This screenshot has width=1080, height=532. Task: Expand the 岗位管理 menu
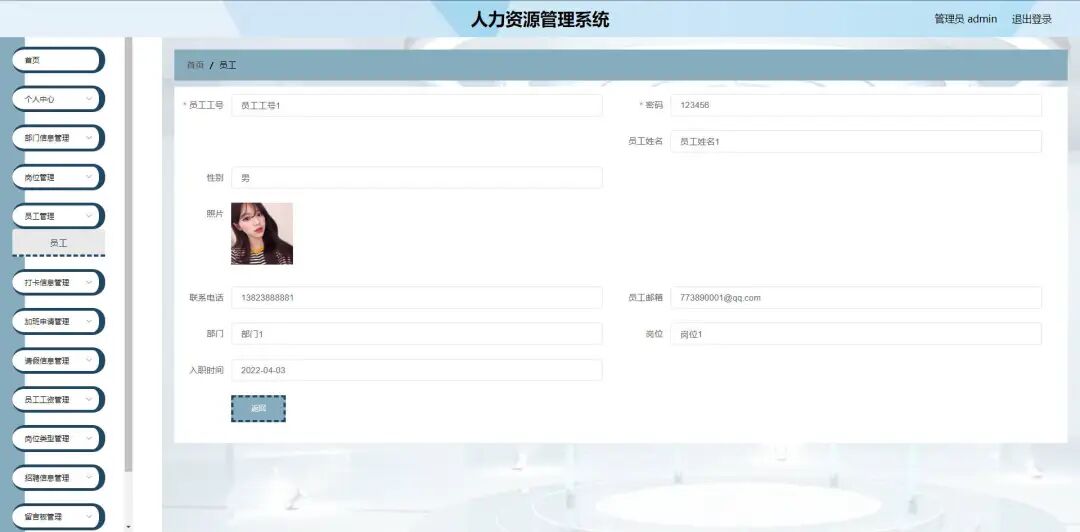coord(58,177)
